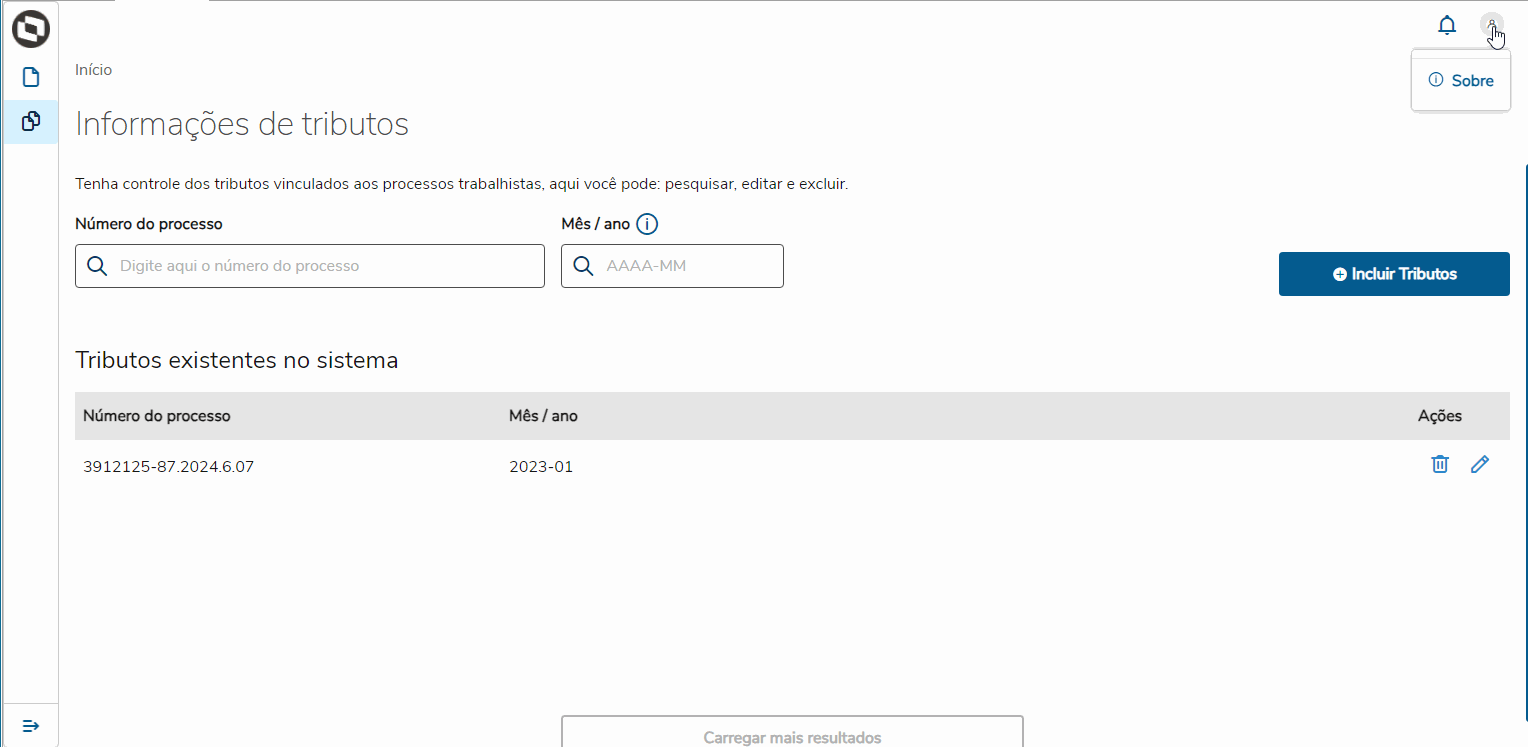1528x747 pixels.
Task: Open the single document sidebar icon
Action: [30, 78]
